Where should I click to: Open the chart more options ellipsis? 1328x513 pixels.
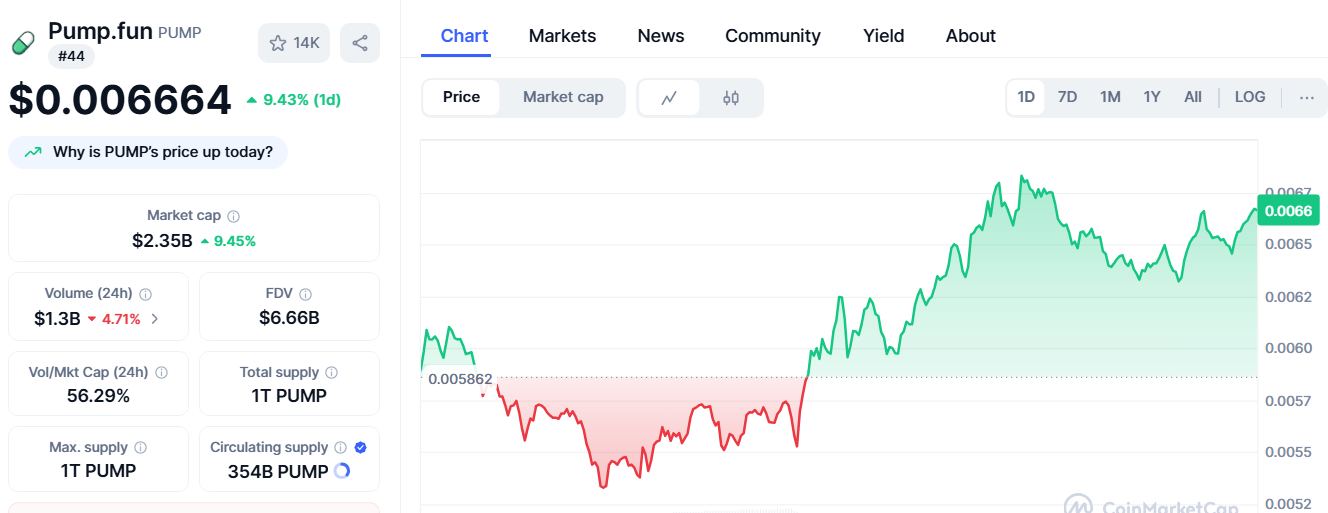pos(1307,97)
